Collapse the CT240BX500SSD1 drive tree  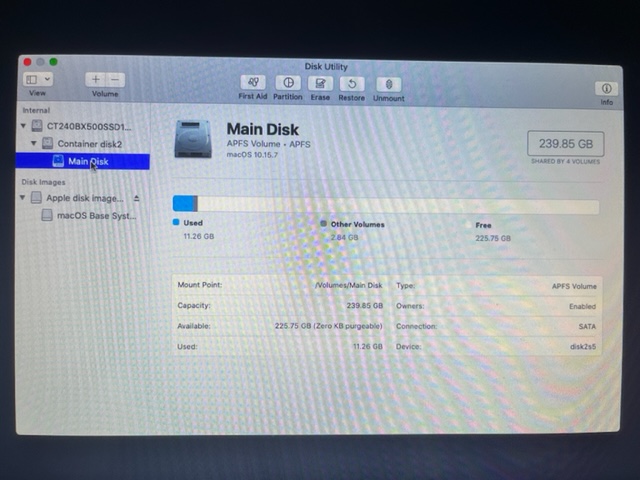tap(23, 126)
